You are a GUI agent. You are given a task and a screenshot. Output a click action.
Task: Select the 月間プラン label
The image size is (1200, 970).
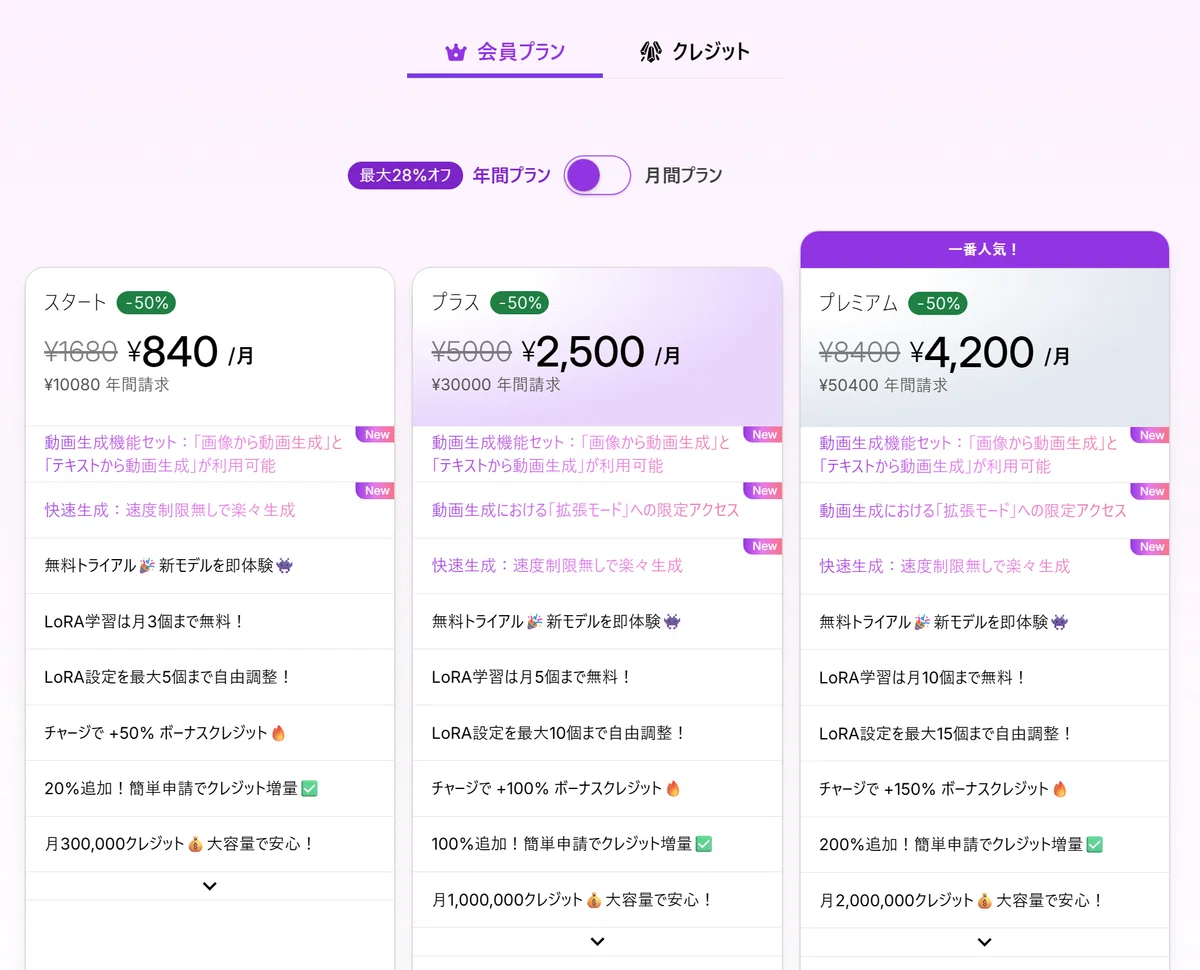(683, 175)
